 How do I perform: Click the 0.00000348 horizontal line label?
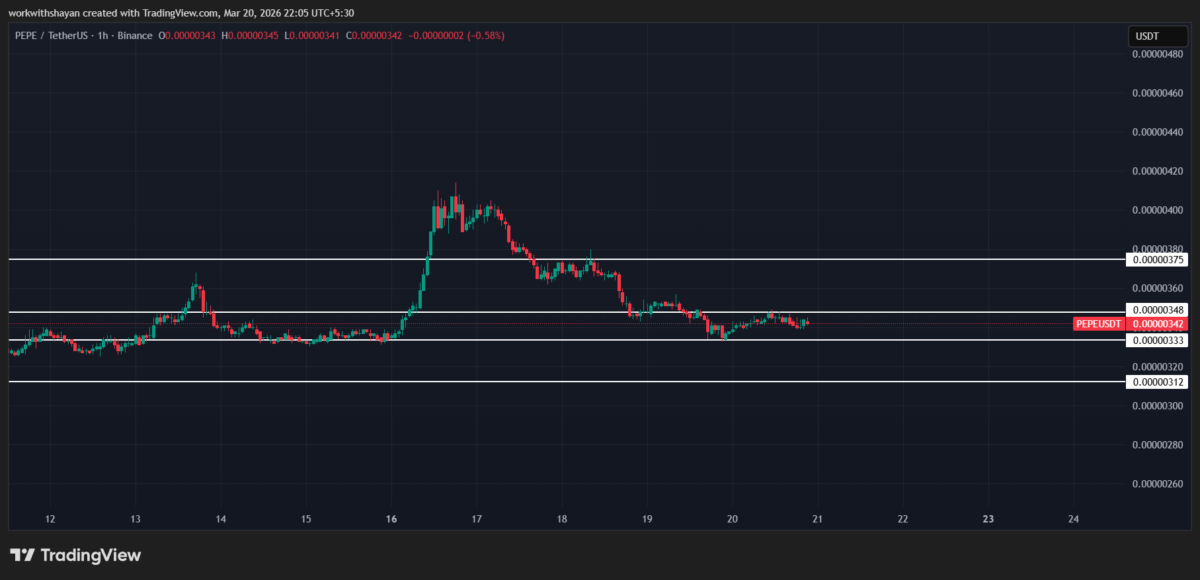click(x=1155, y=311)
